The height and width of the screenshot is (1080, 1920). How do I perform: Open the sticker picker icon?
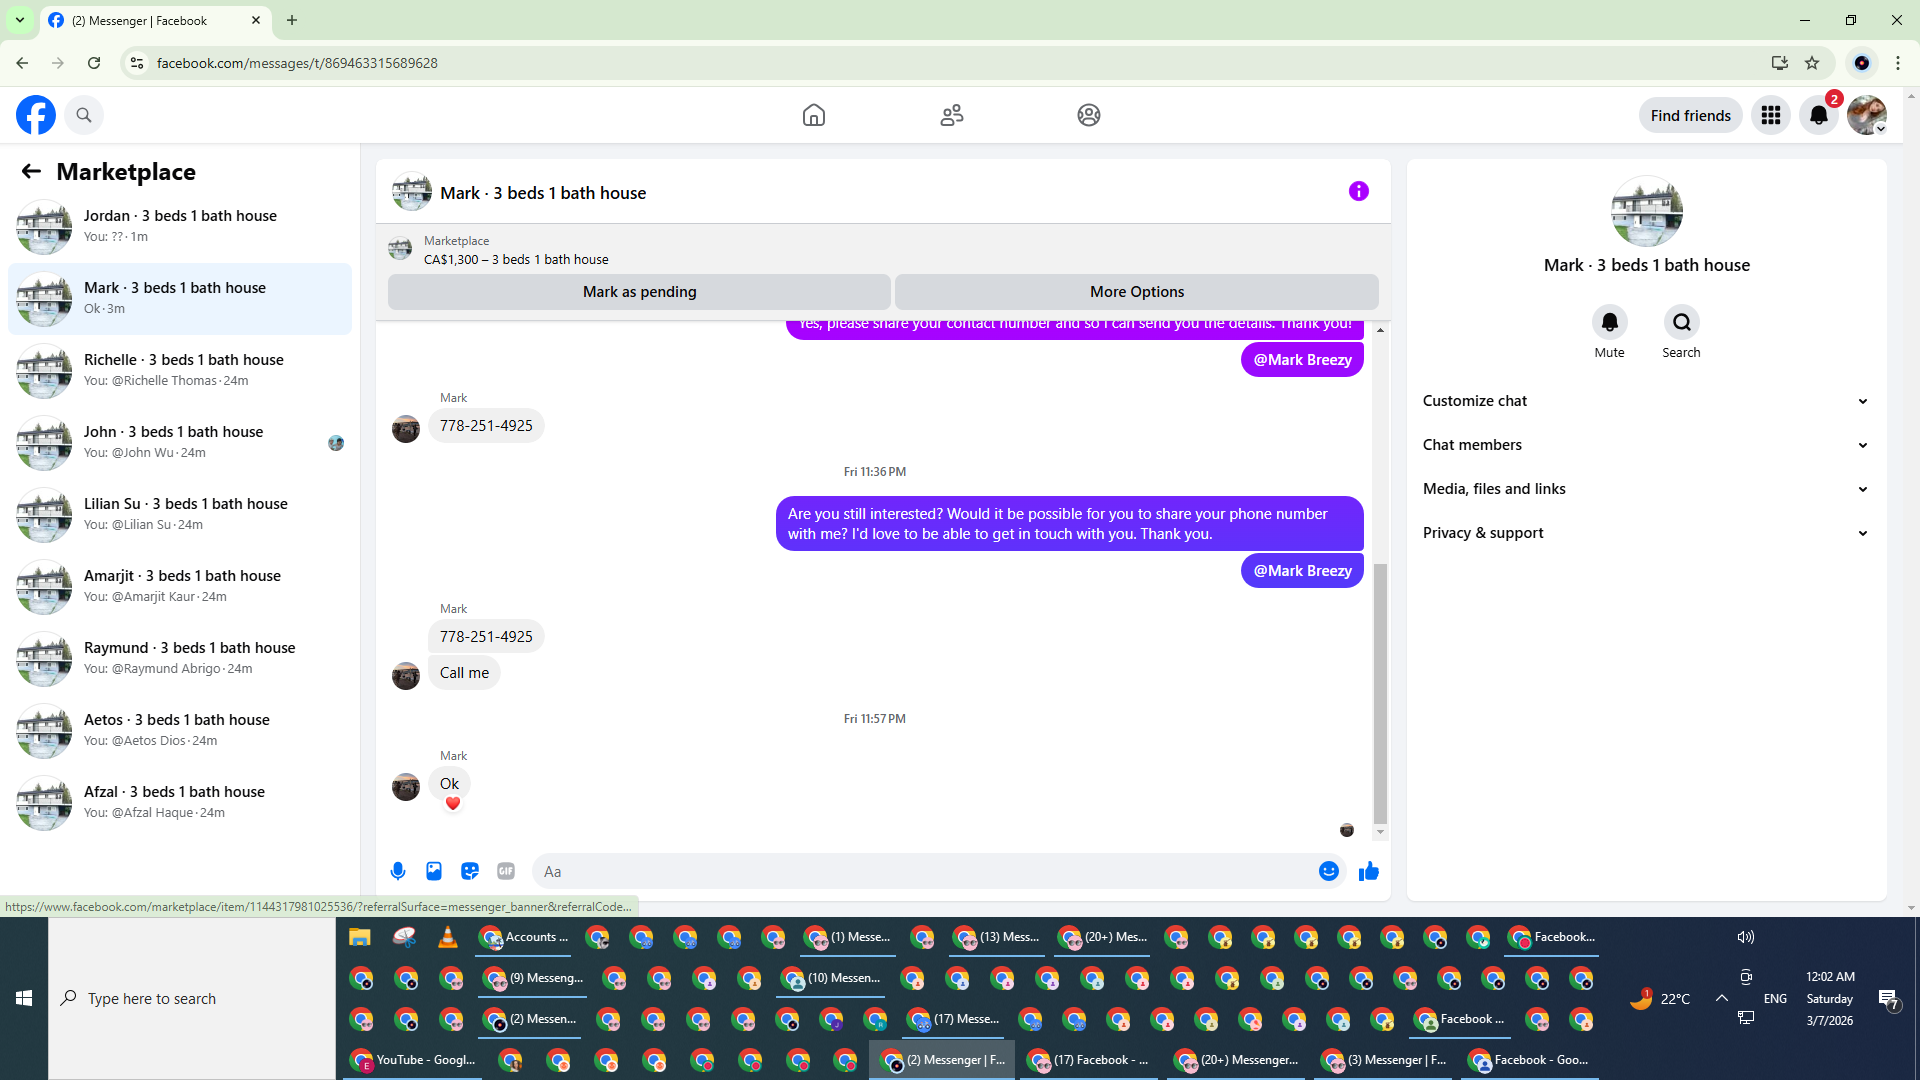point(470,871)
